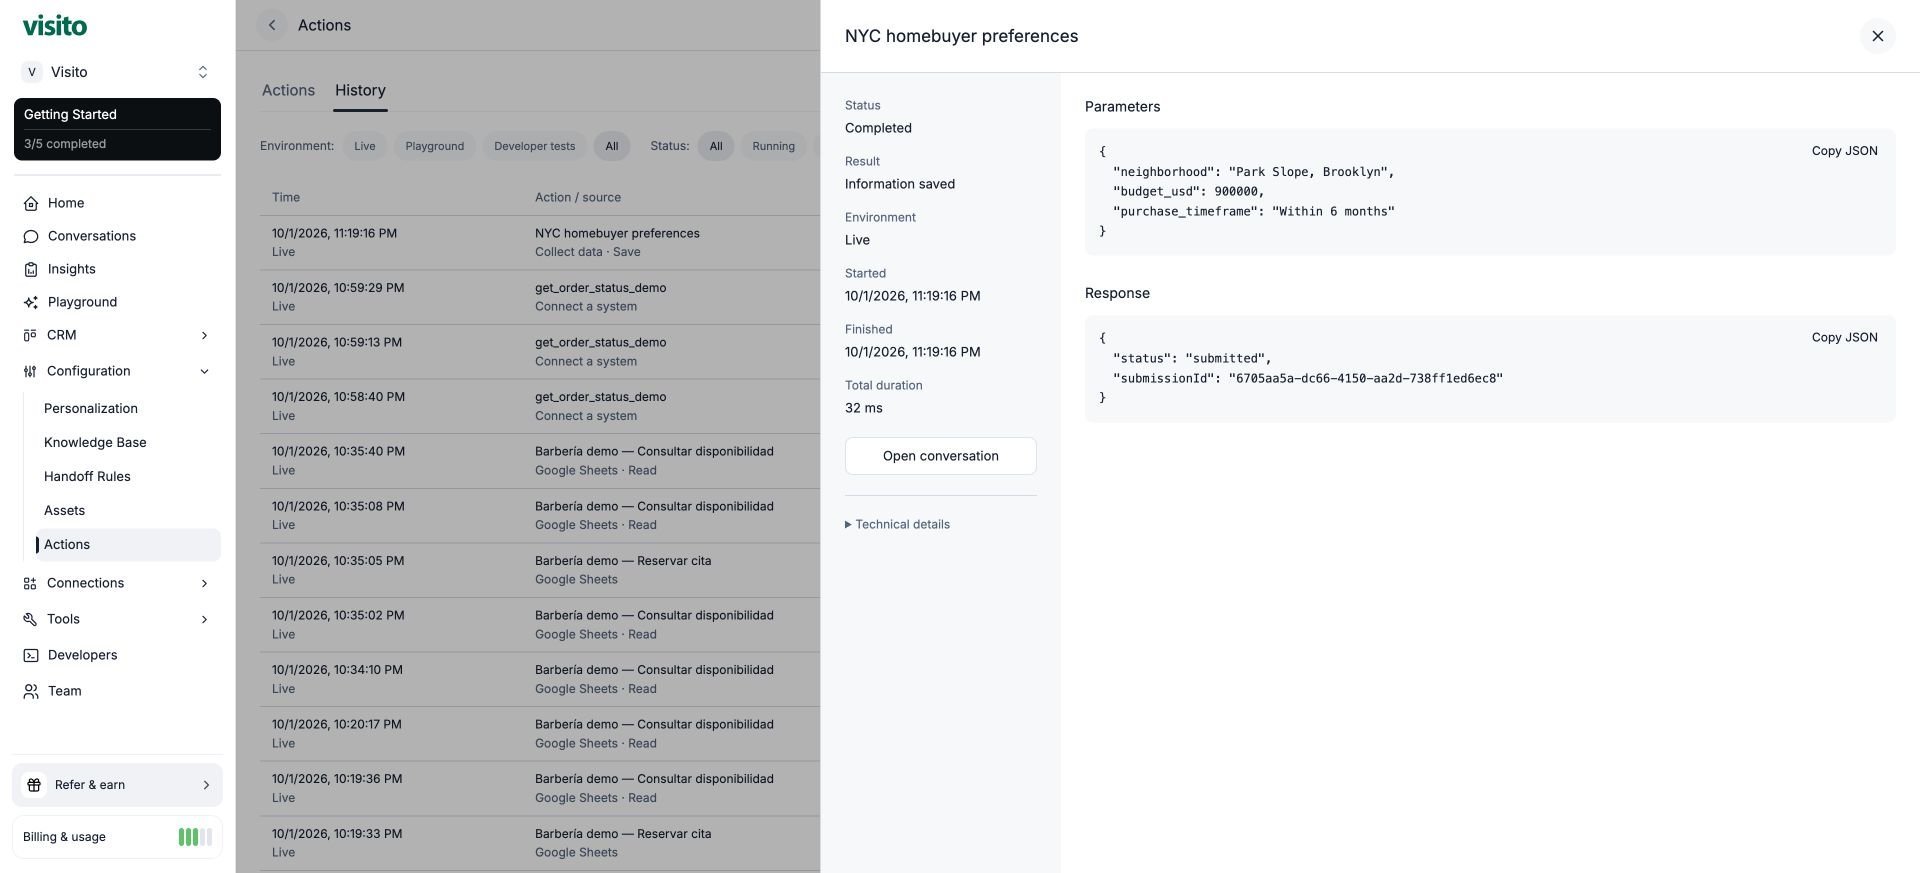Open Knowledge Base in the sidebar
This screenshot has width=1920, height=873.
pos(128,443)
